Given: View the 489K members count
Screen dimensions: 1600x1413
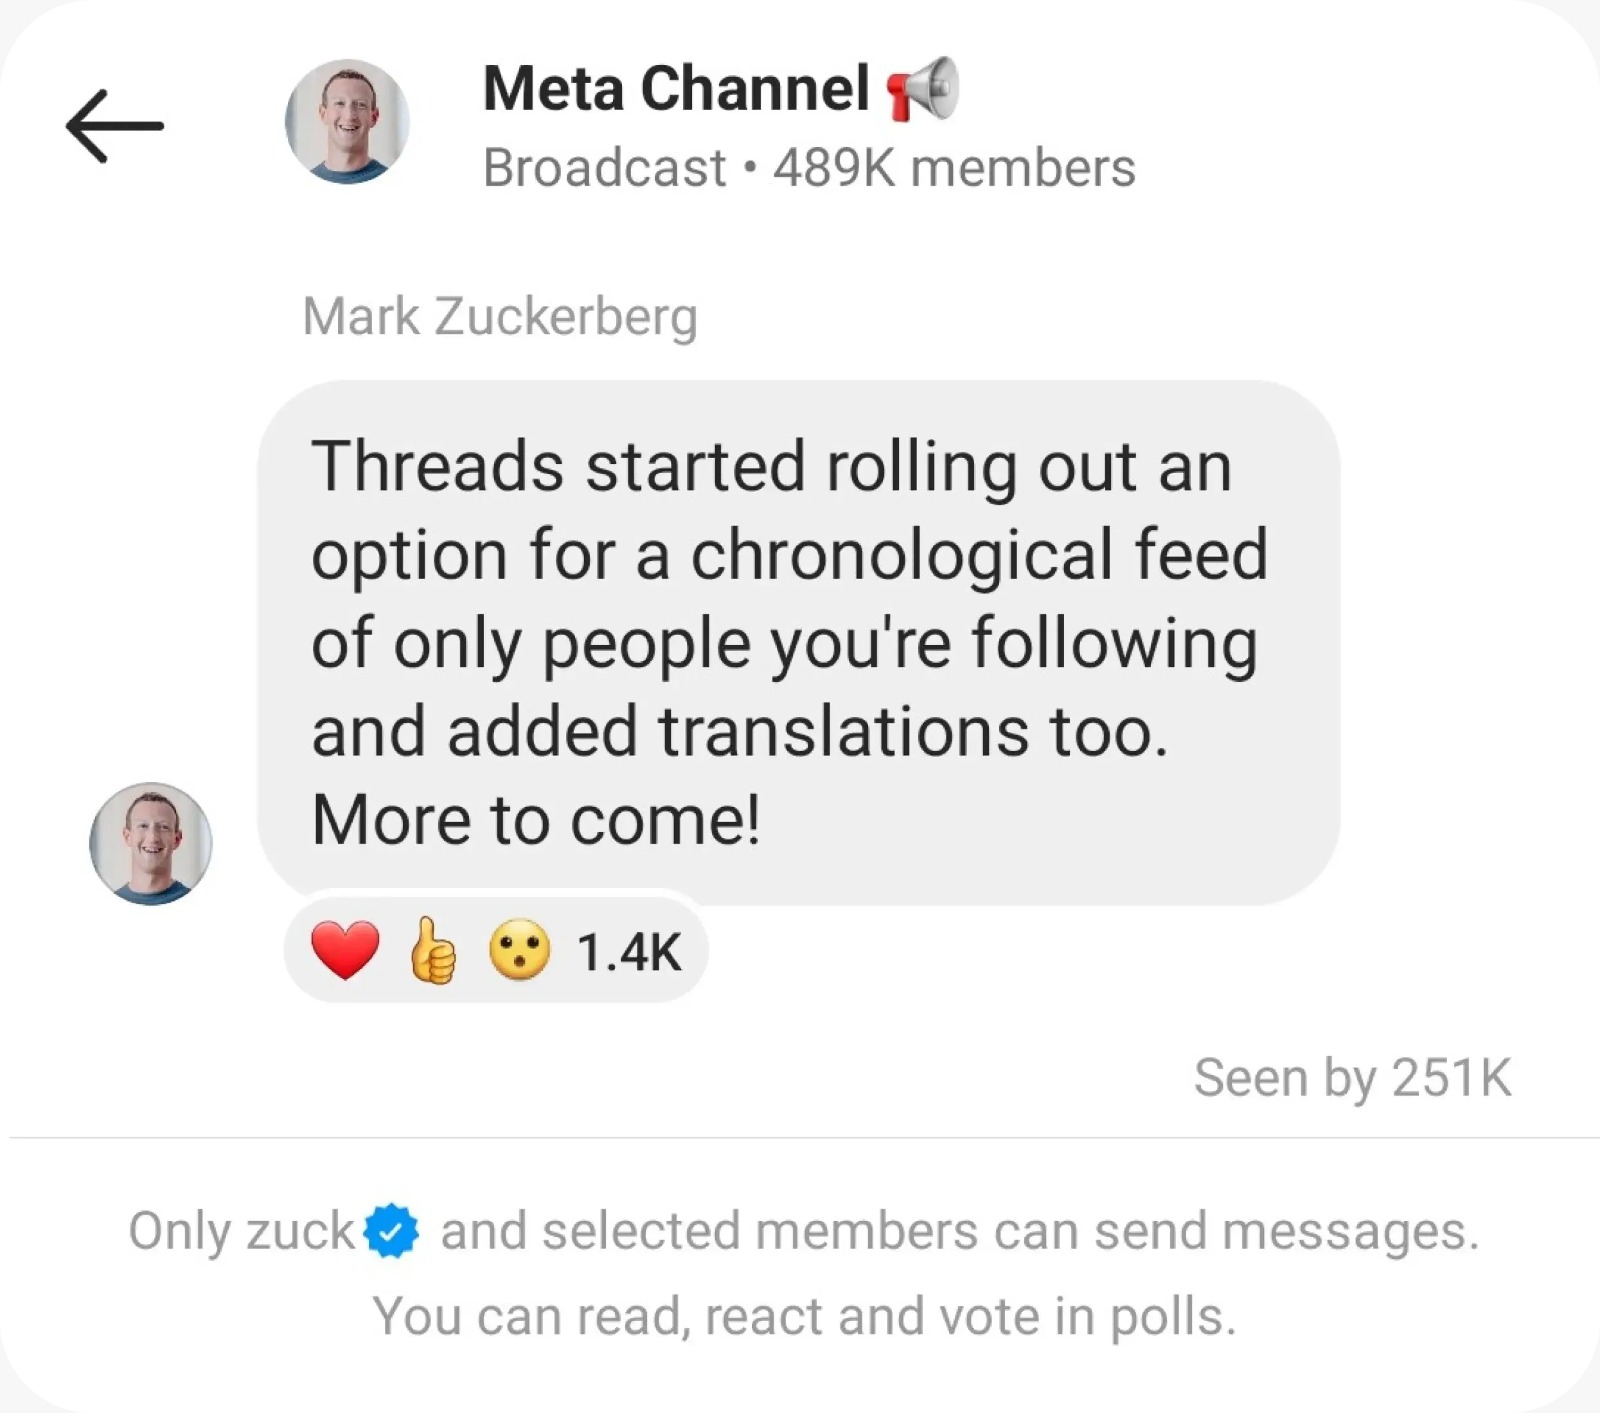Looking at the screenshot, I should click(x=954, y=168).
